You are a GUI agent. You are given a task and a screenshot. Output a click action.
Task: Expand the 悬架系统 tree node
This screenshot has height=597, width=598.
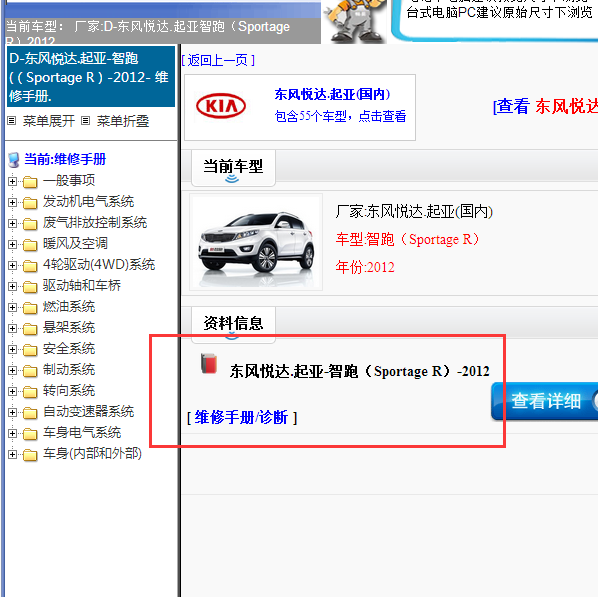tap(12, 328)
